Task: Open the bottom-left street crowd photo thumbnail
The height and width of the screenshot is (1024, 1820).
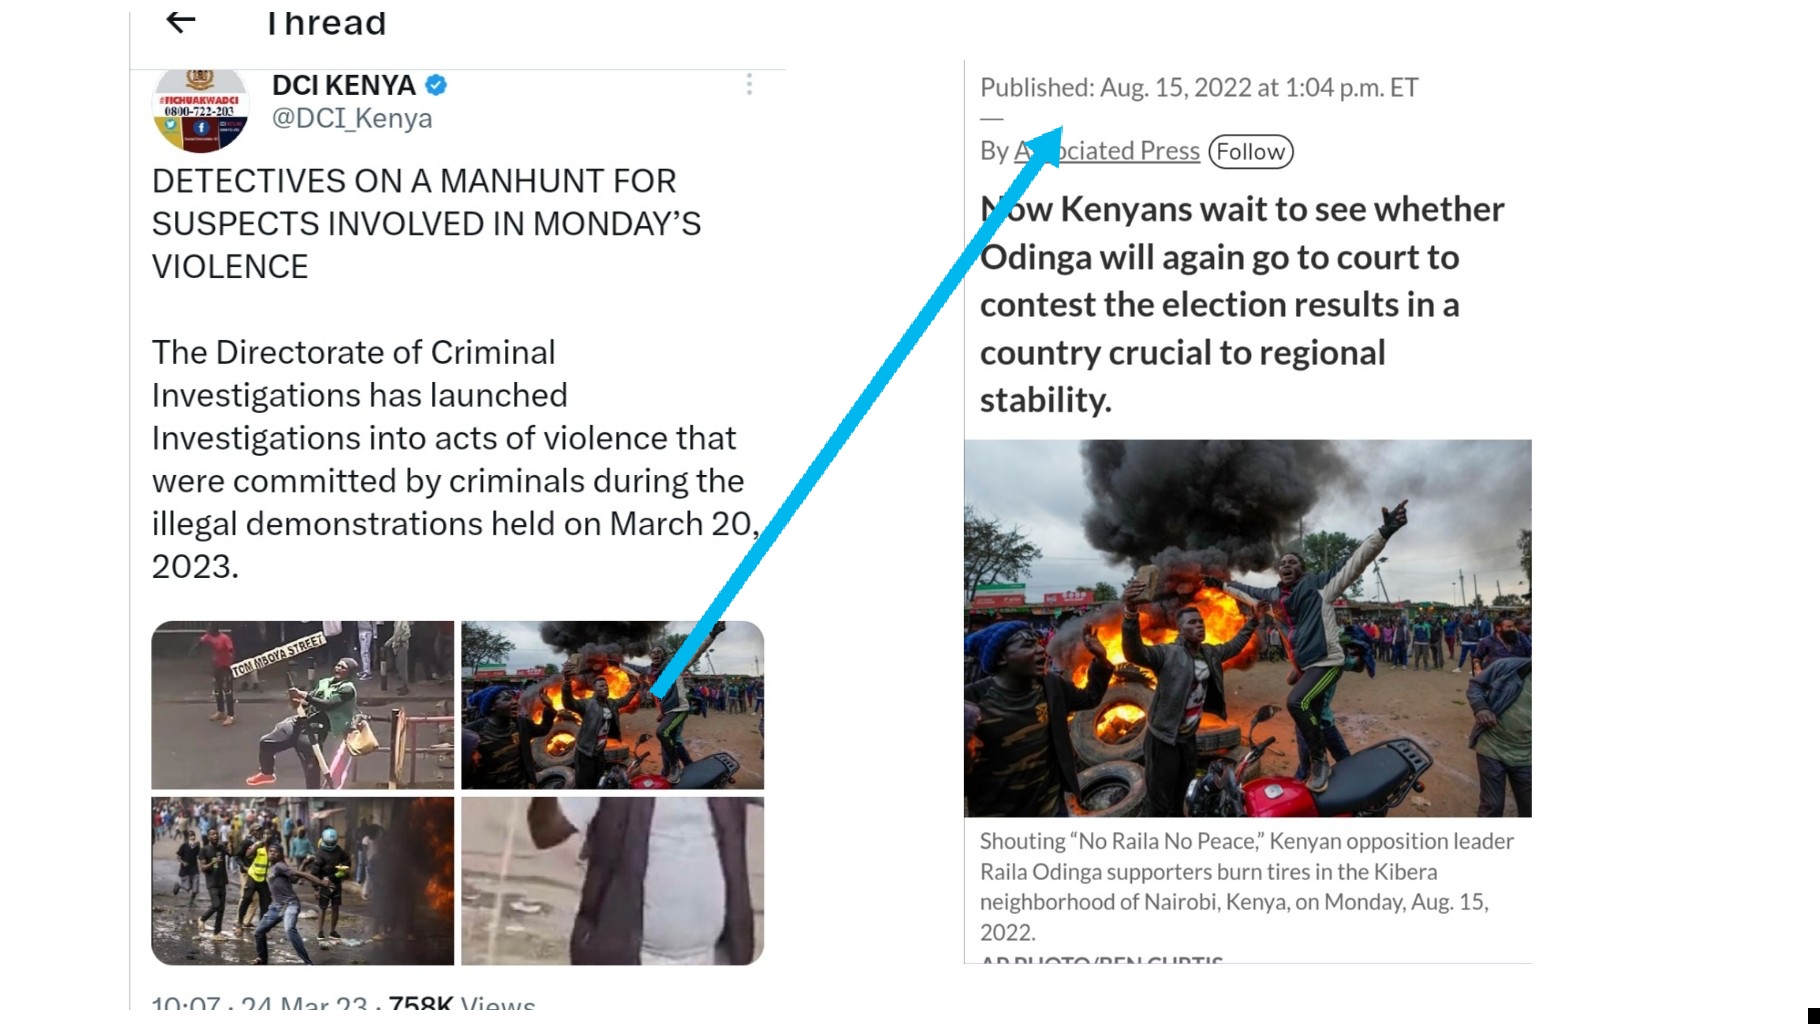Action: point(303,881)
